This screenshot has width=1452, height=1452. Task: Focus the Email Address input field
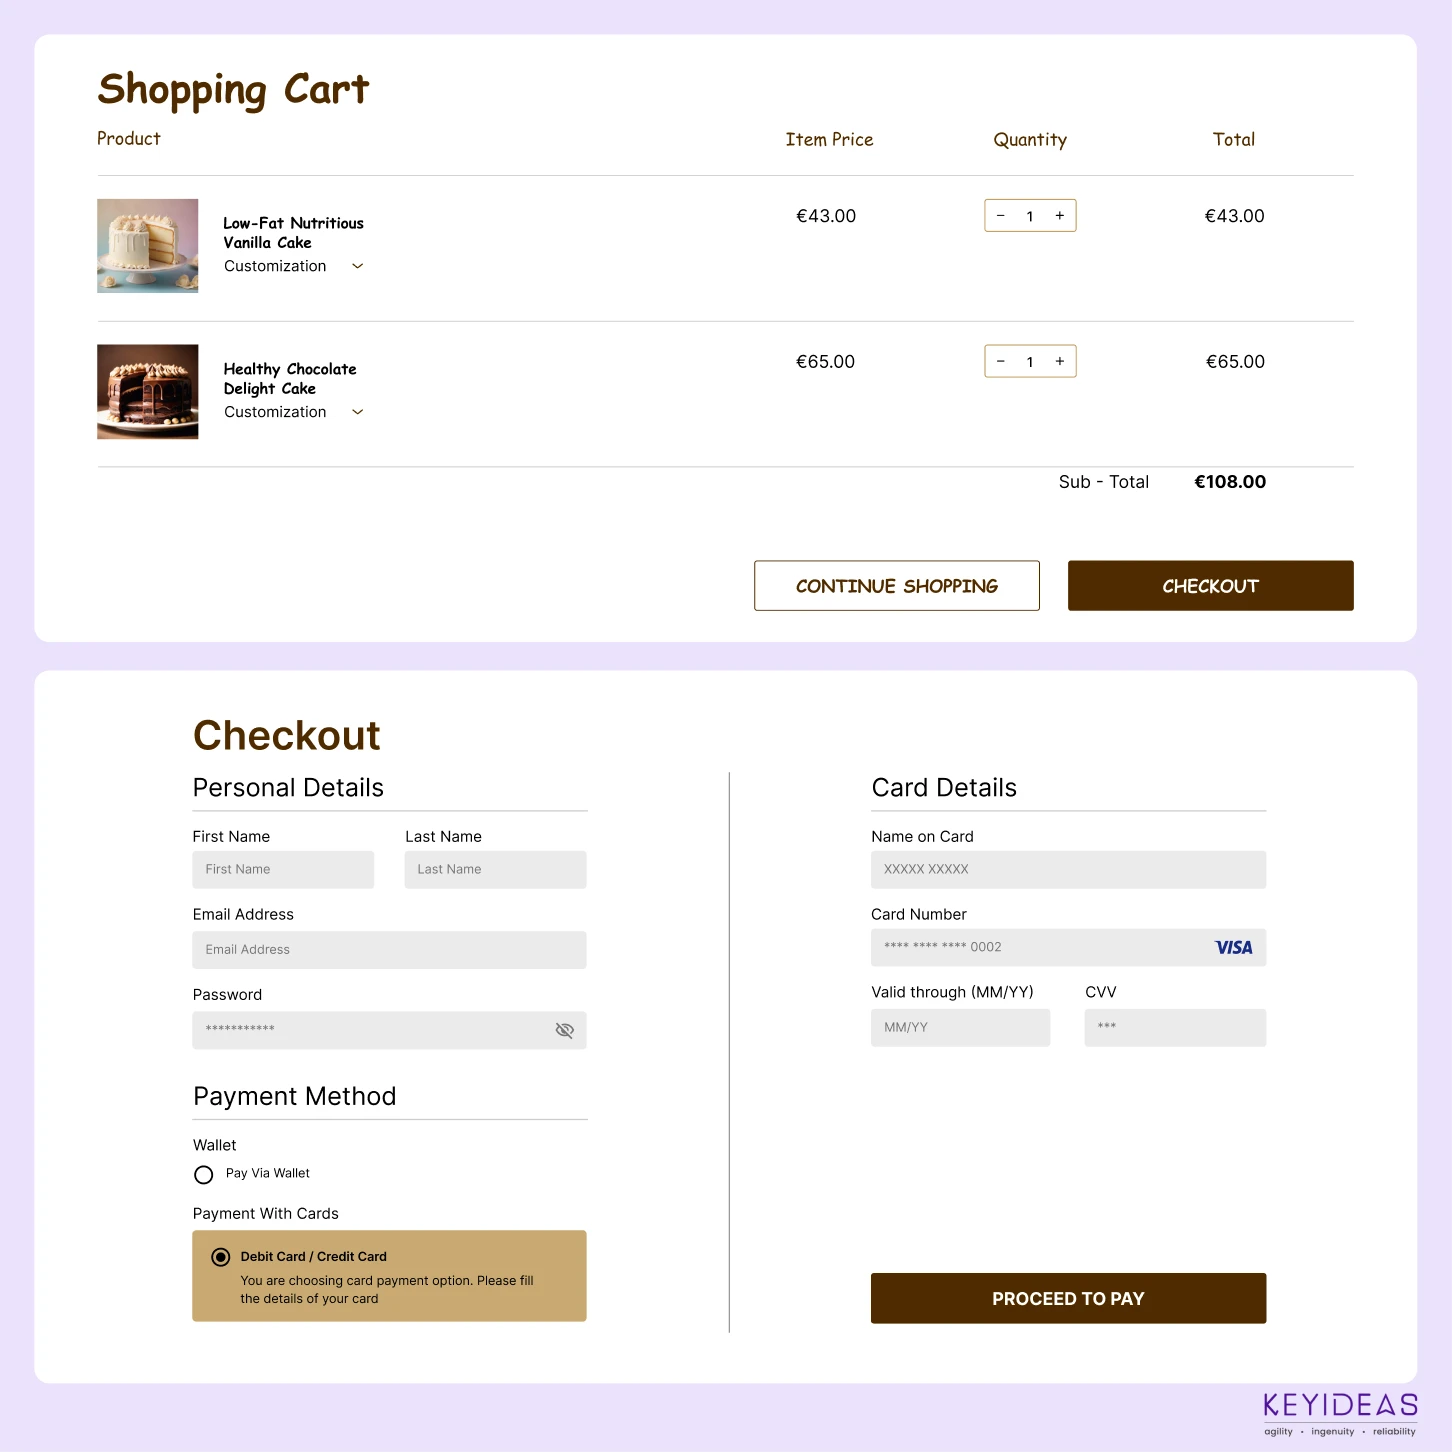point(389,950)
